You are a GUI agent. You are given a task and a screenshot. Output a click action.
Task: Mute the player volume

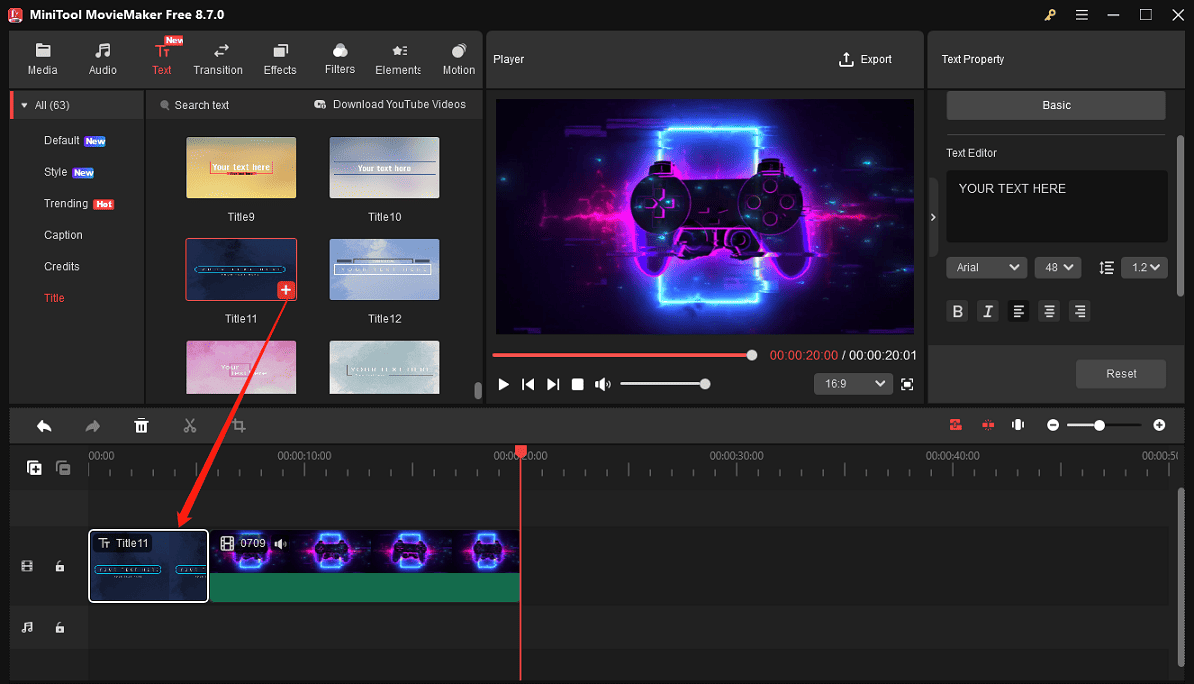pyautogui.click(x=602, y=385)
